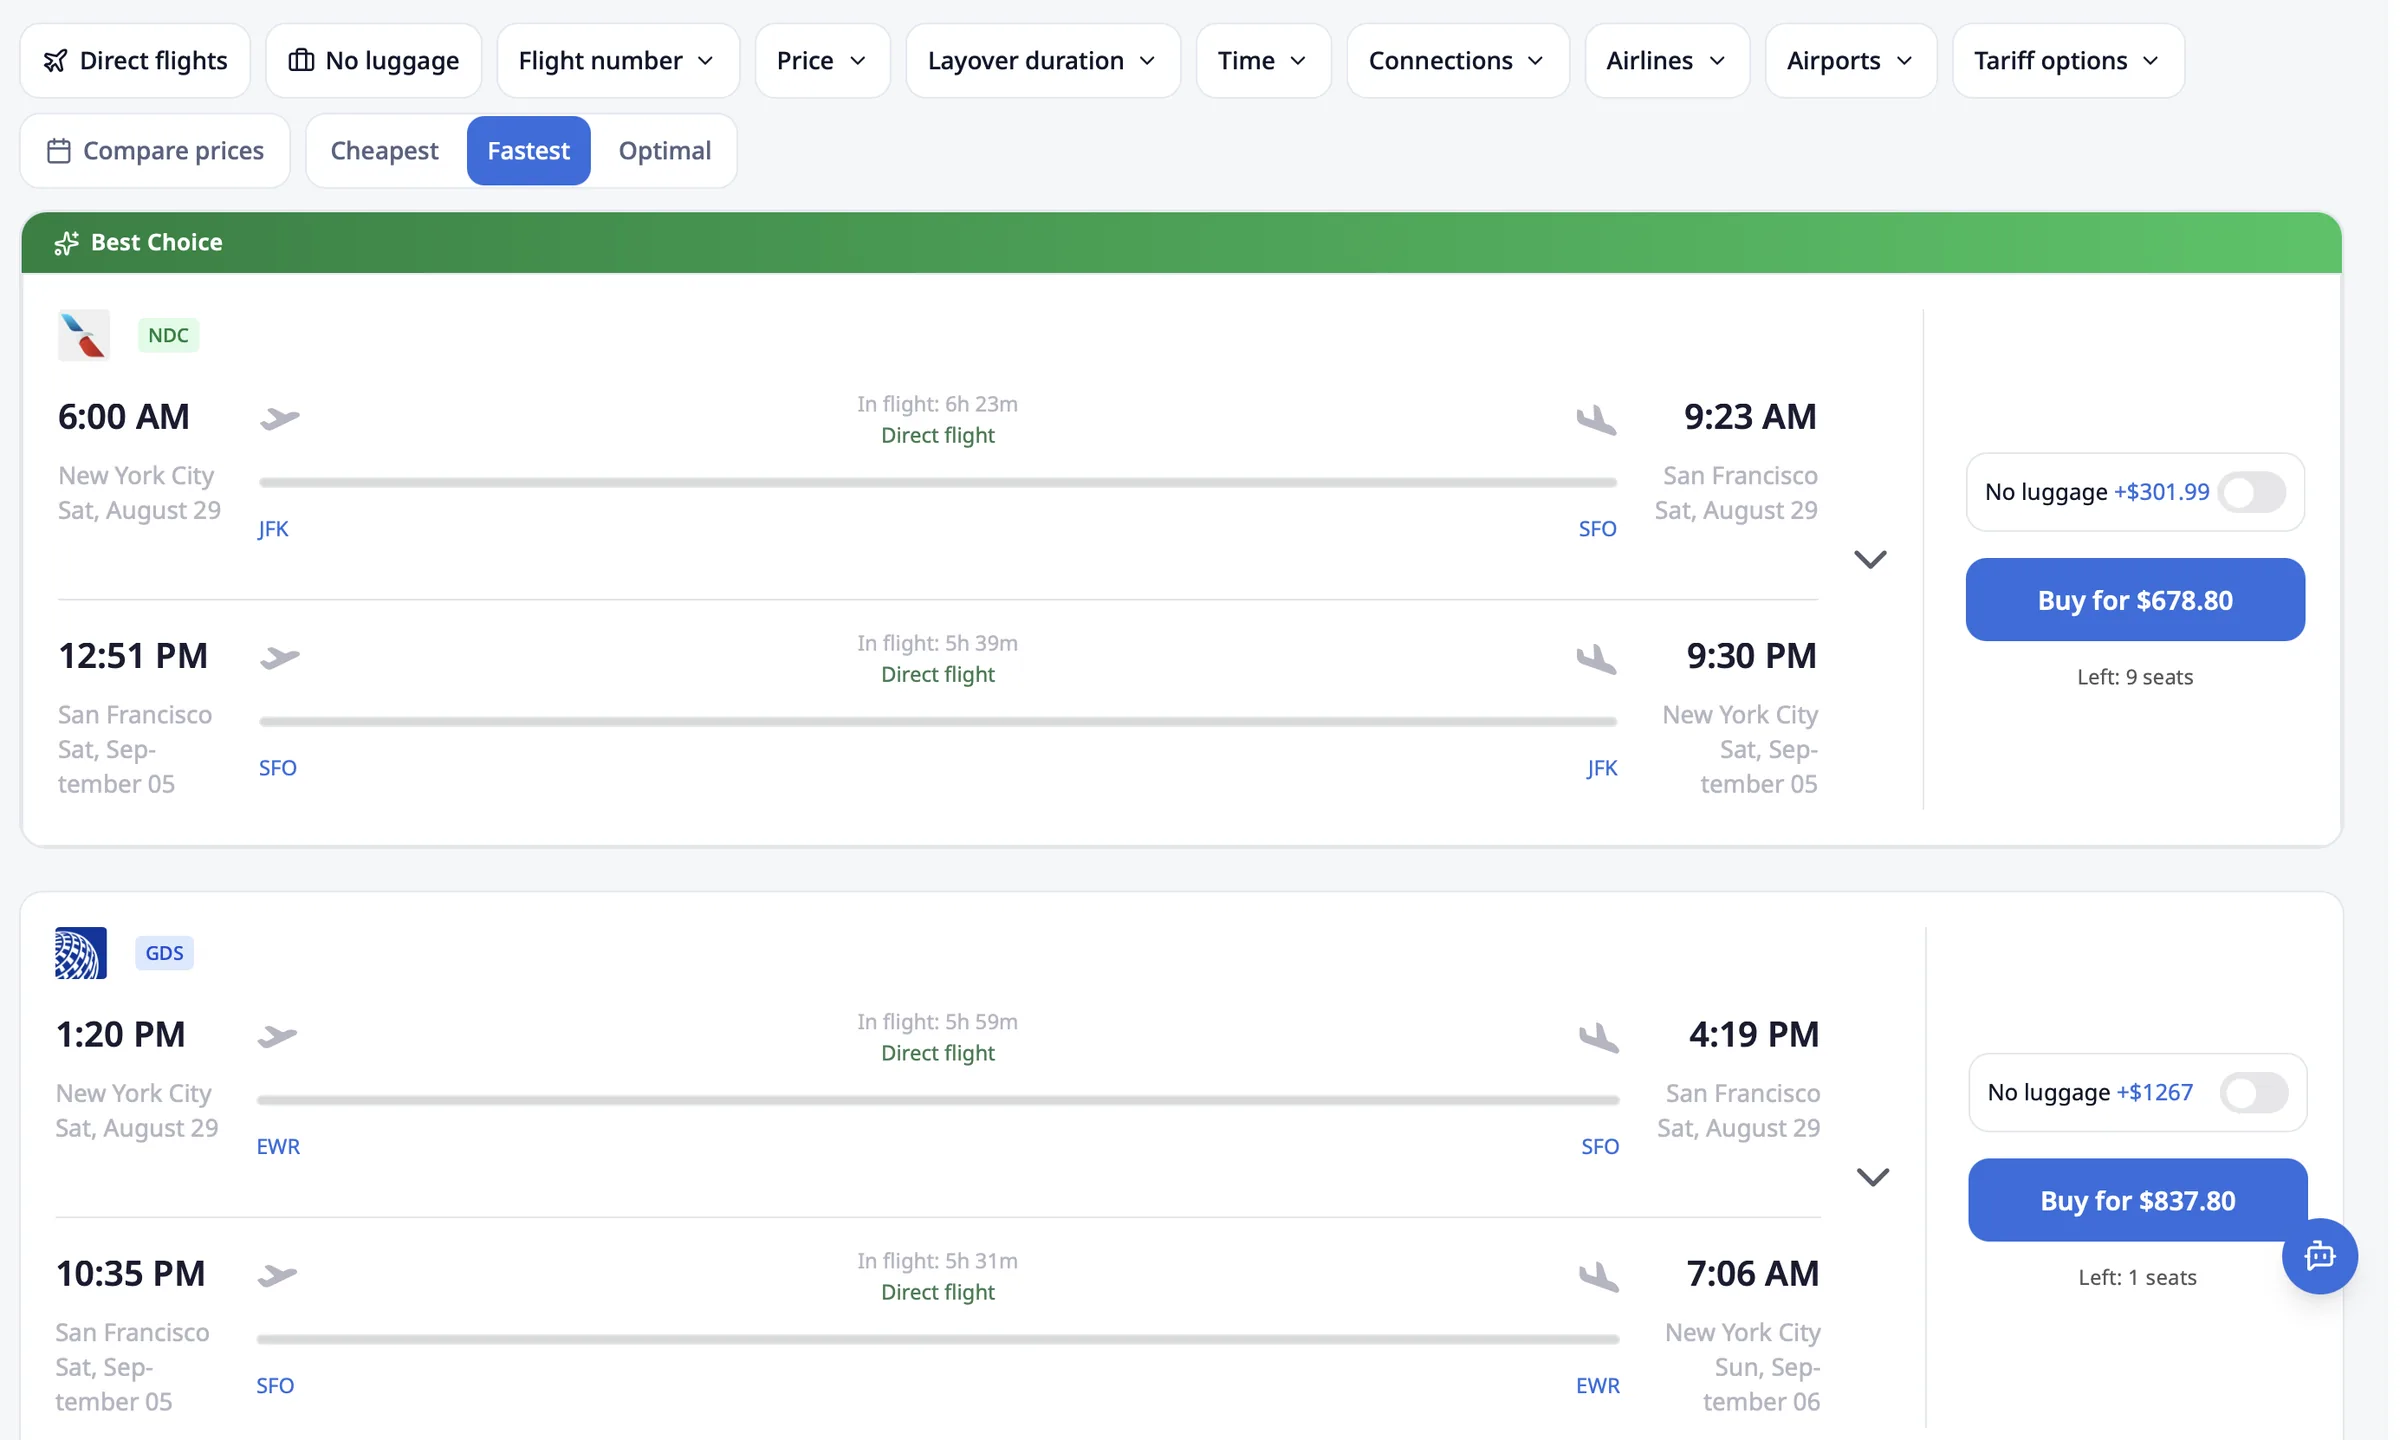Toggle the No luggage filter chip
This screenshot has height=1440, width=2400.
tap(373, 61)
